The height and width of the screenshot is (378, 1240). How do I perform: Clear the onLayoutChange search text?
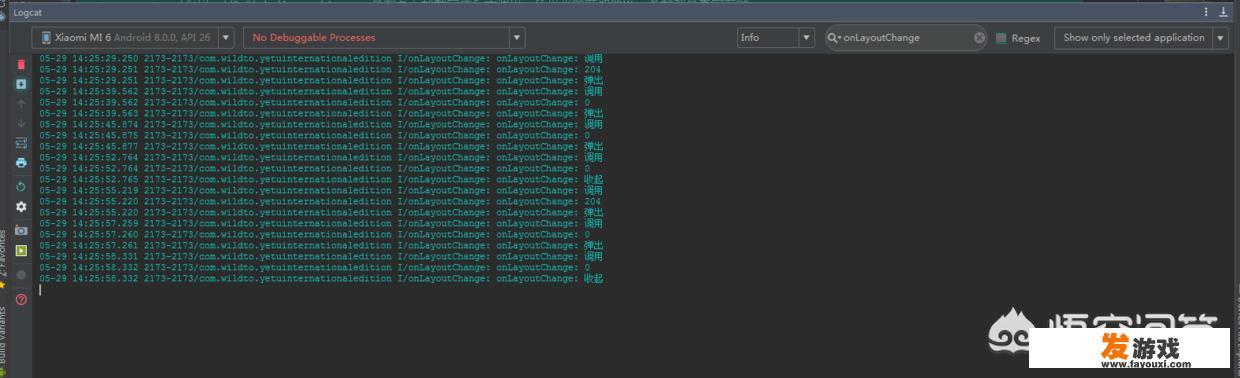click(x=980, y=38)
